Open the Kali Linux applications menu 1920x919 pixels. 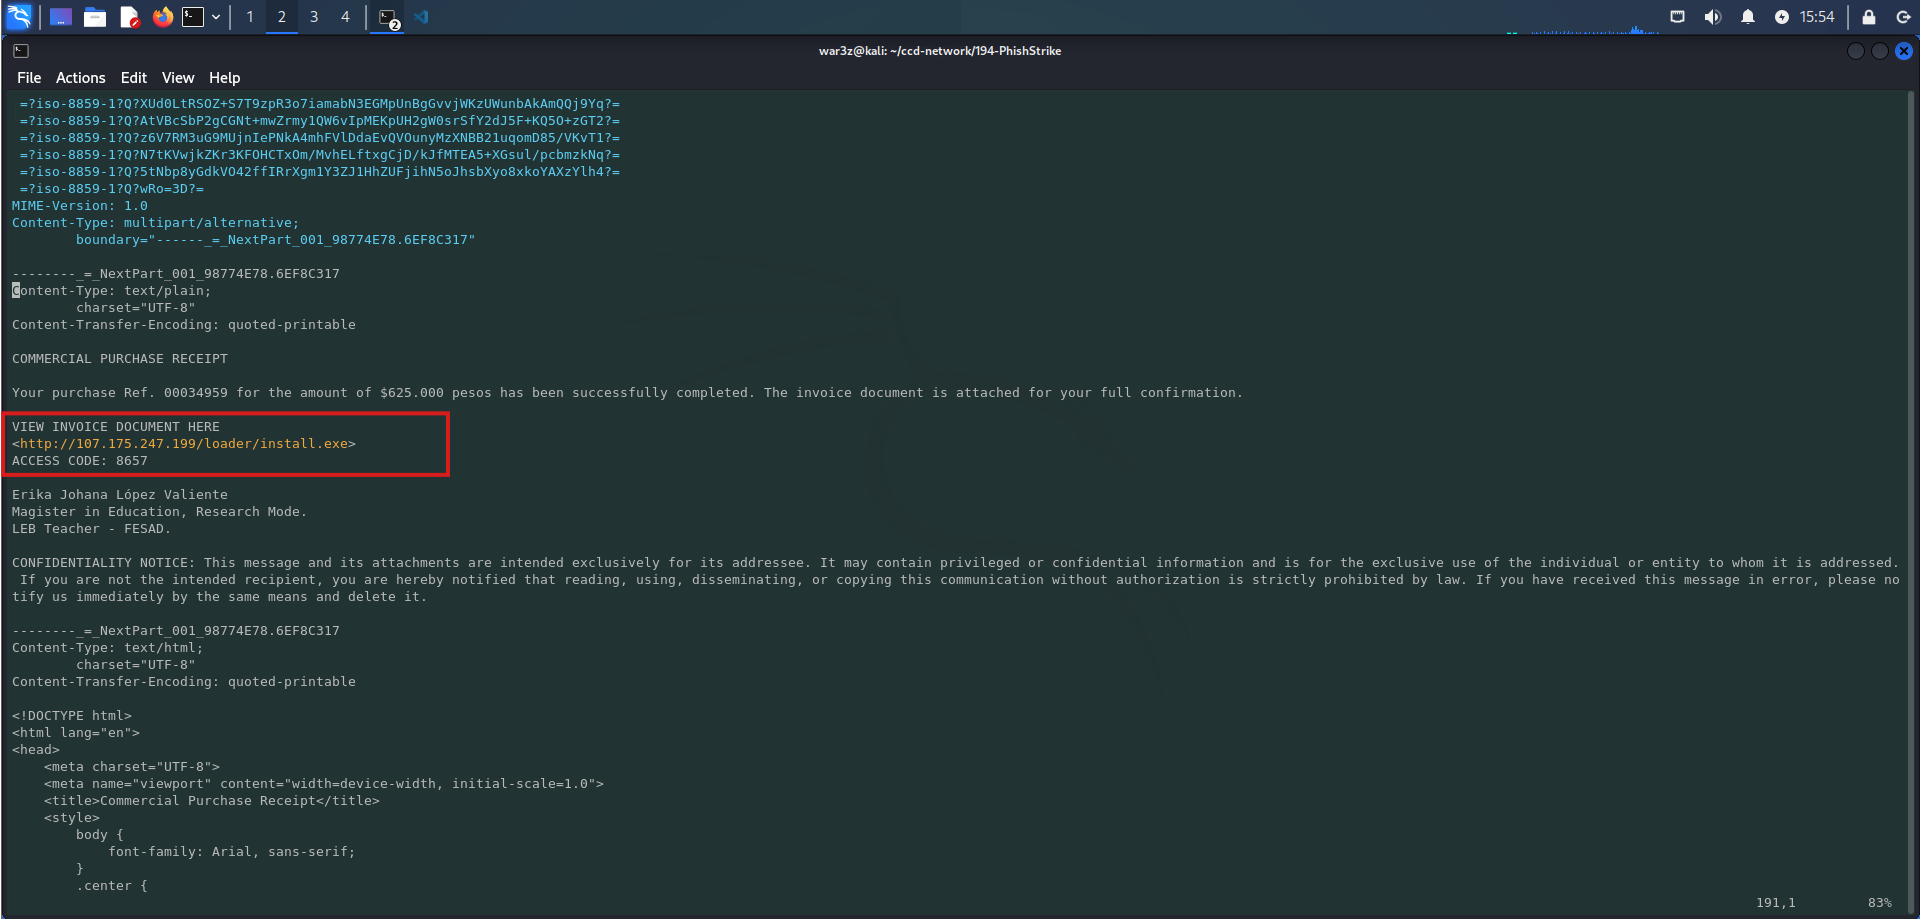click(x=19, y=17)
